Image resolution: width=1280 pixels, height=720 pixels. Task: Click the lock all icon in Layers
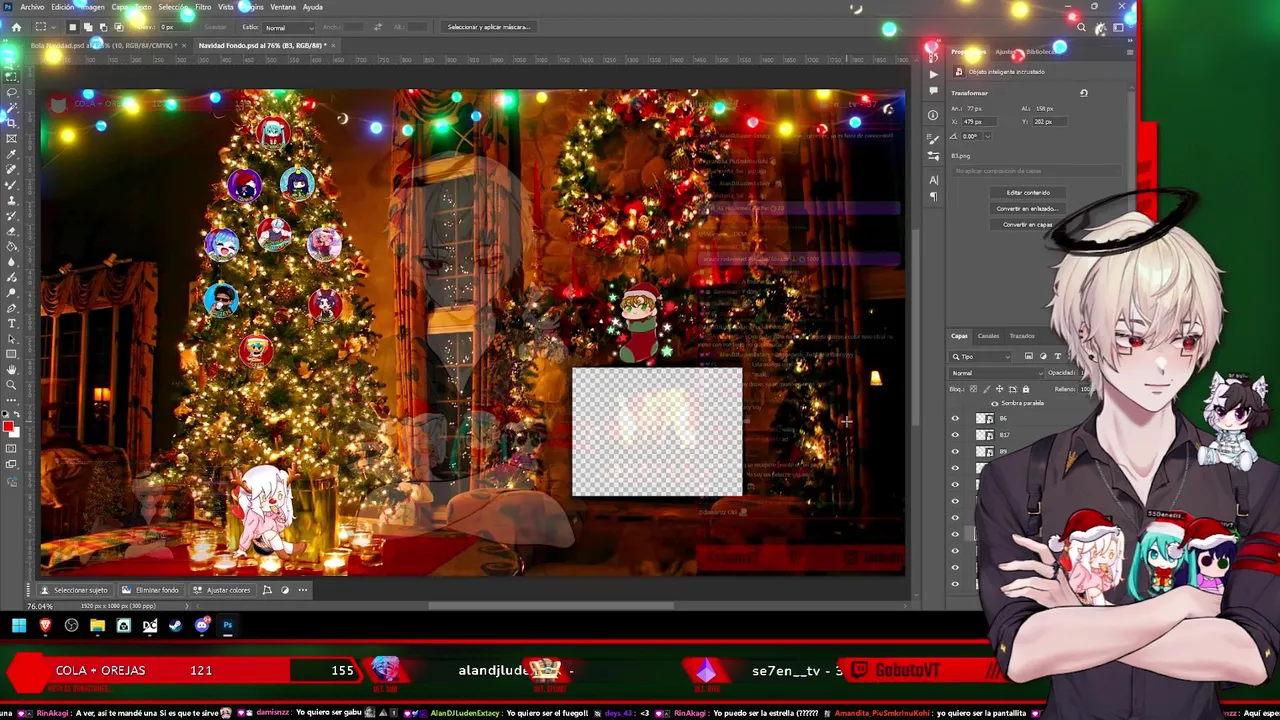click(x=1026, y=389)
